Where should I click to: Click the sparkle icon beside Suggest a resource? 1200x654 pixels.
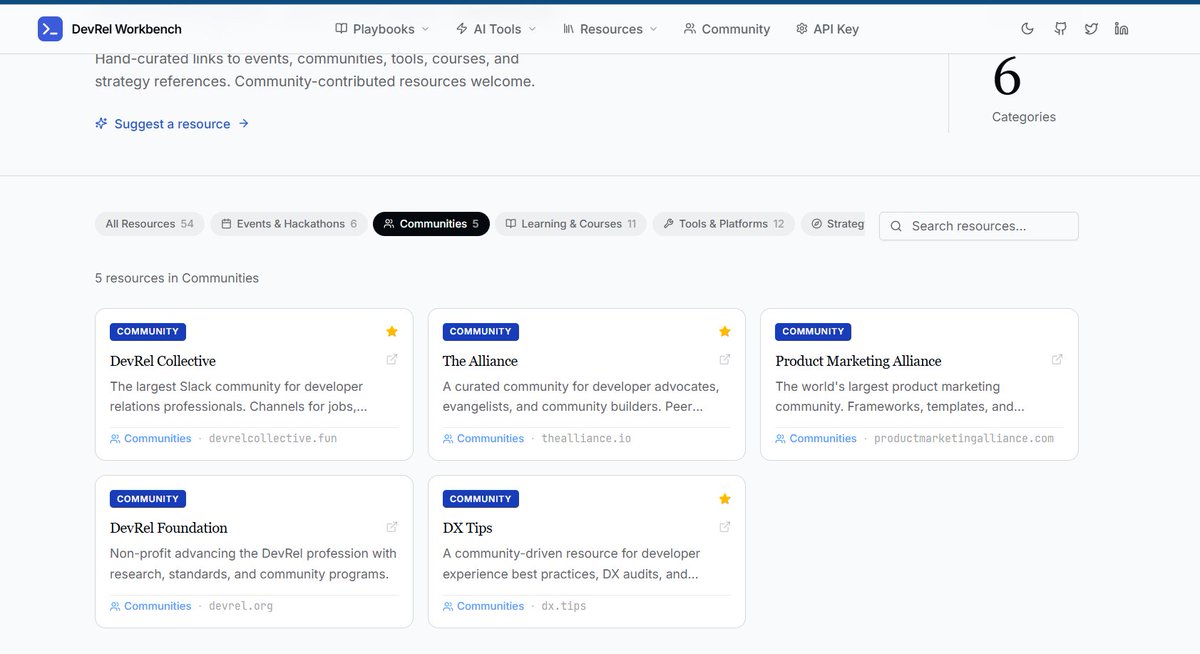[x=101, y=124]
